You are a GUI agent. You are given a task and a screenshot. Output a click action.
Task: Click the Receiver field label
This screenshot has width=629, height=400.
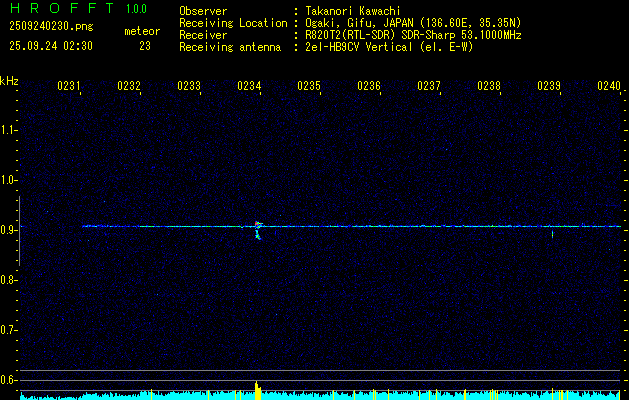click(x=203, y=35)
